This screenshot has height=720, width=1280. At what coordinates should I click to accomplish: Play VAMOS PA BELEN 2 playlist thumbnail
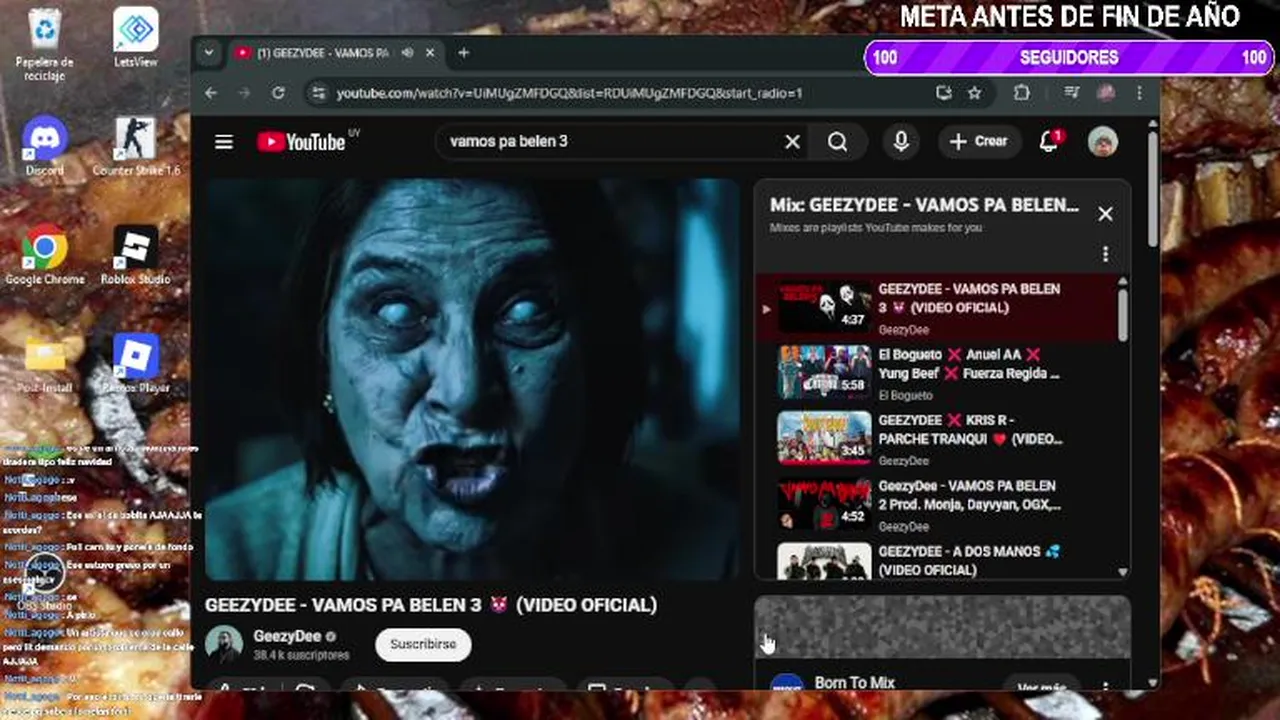(824, 504)
